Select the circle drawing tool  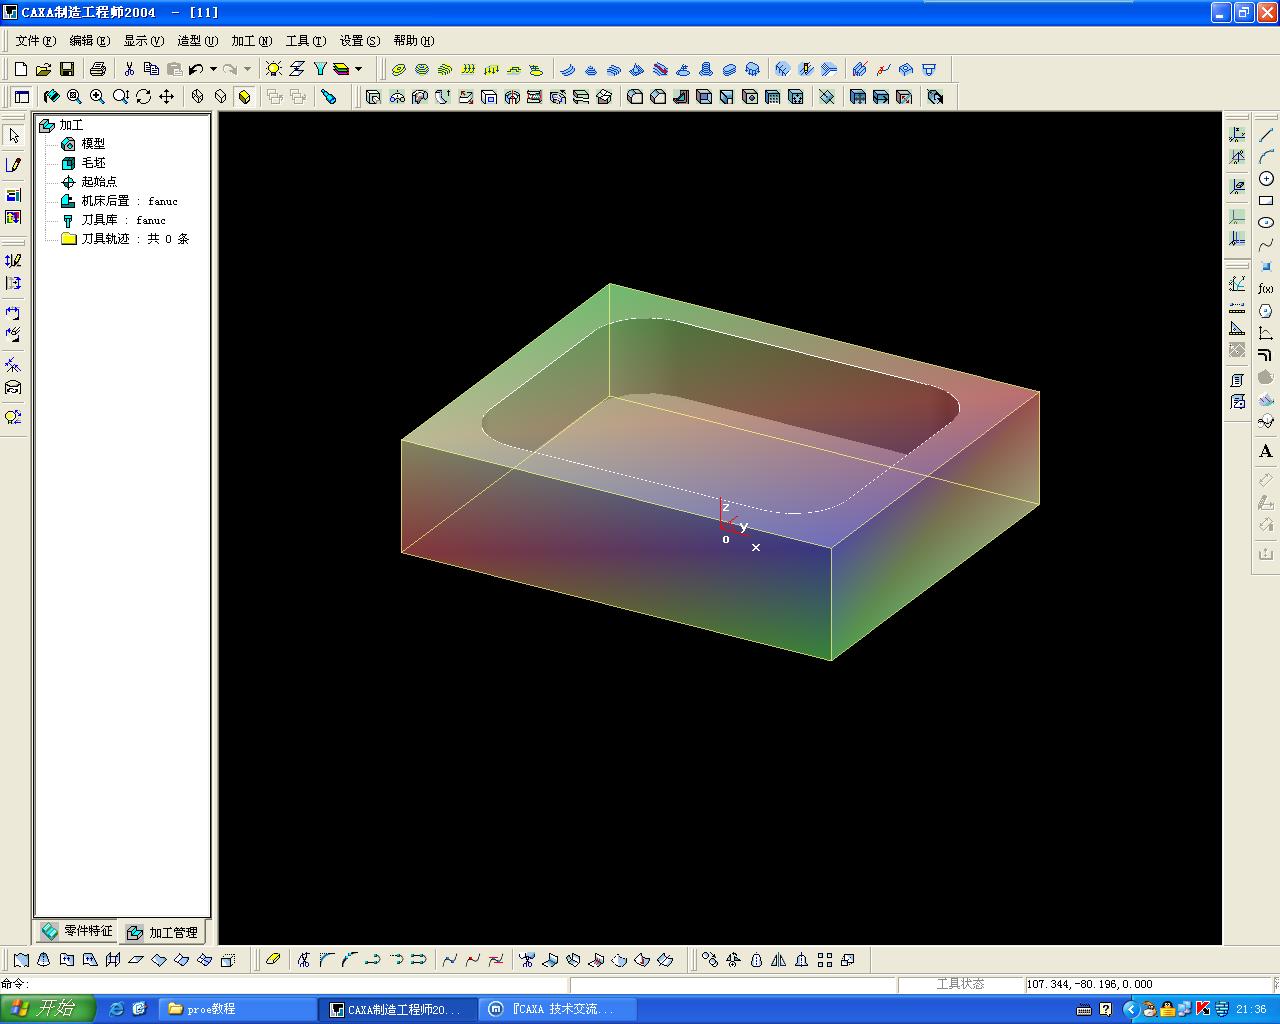click(x=1266, y=179)
